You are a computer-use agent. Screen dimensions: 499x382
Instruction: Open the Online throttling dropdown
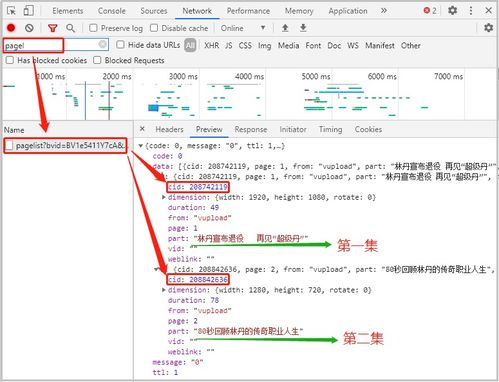pos(243,28)
